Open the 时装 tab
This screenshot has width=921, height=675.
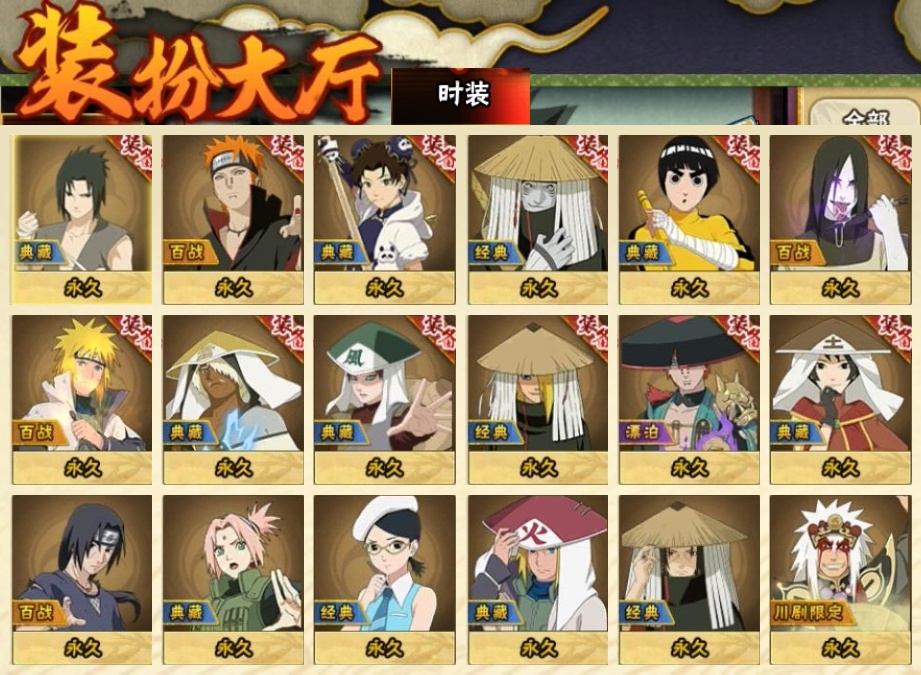(461, 96)
